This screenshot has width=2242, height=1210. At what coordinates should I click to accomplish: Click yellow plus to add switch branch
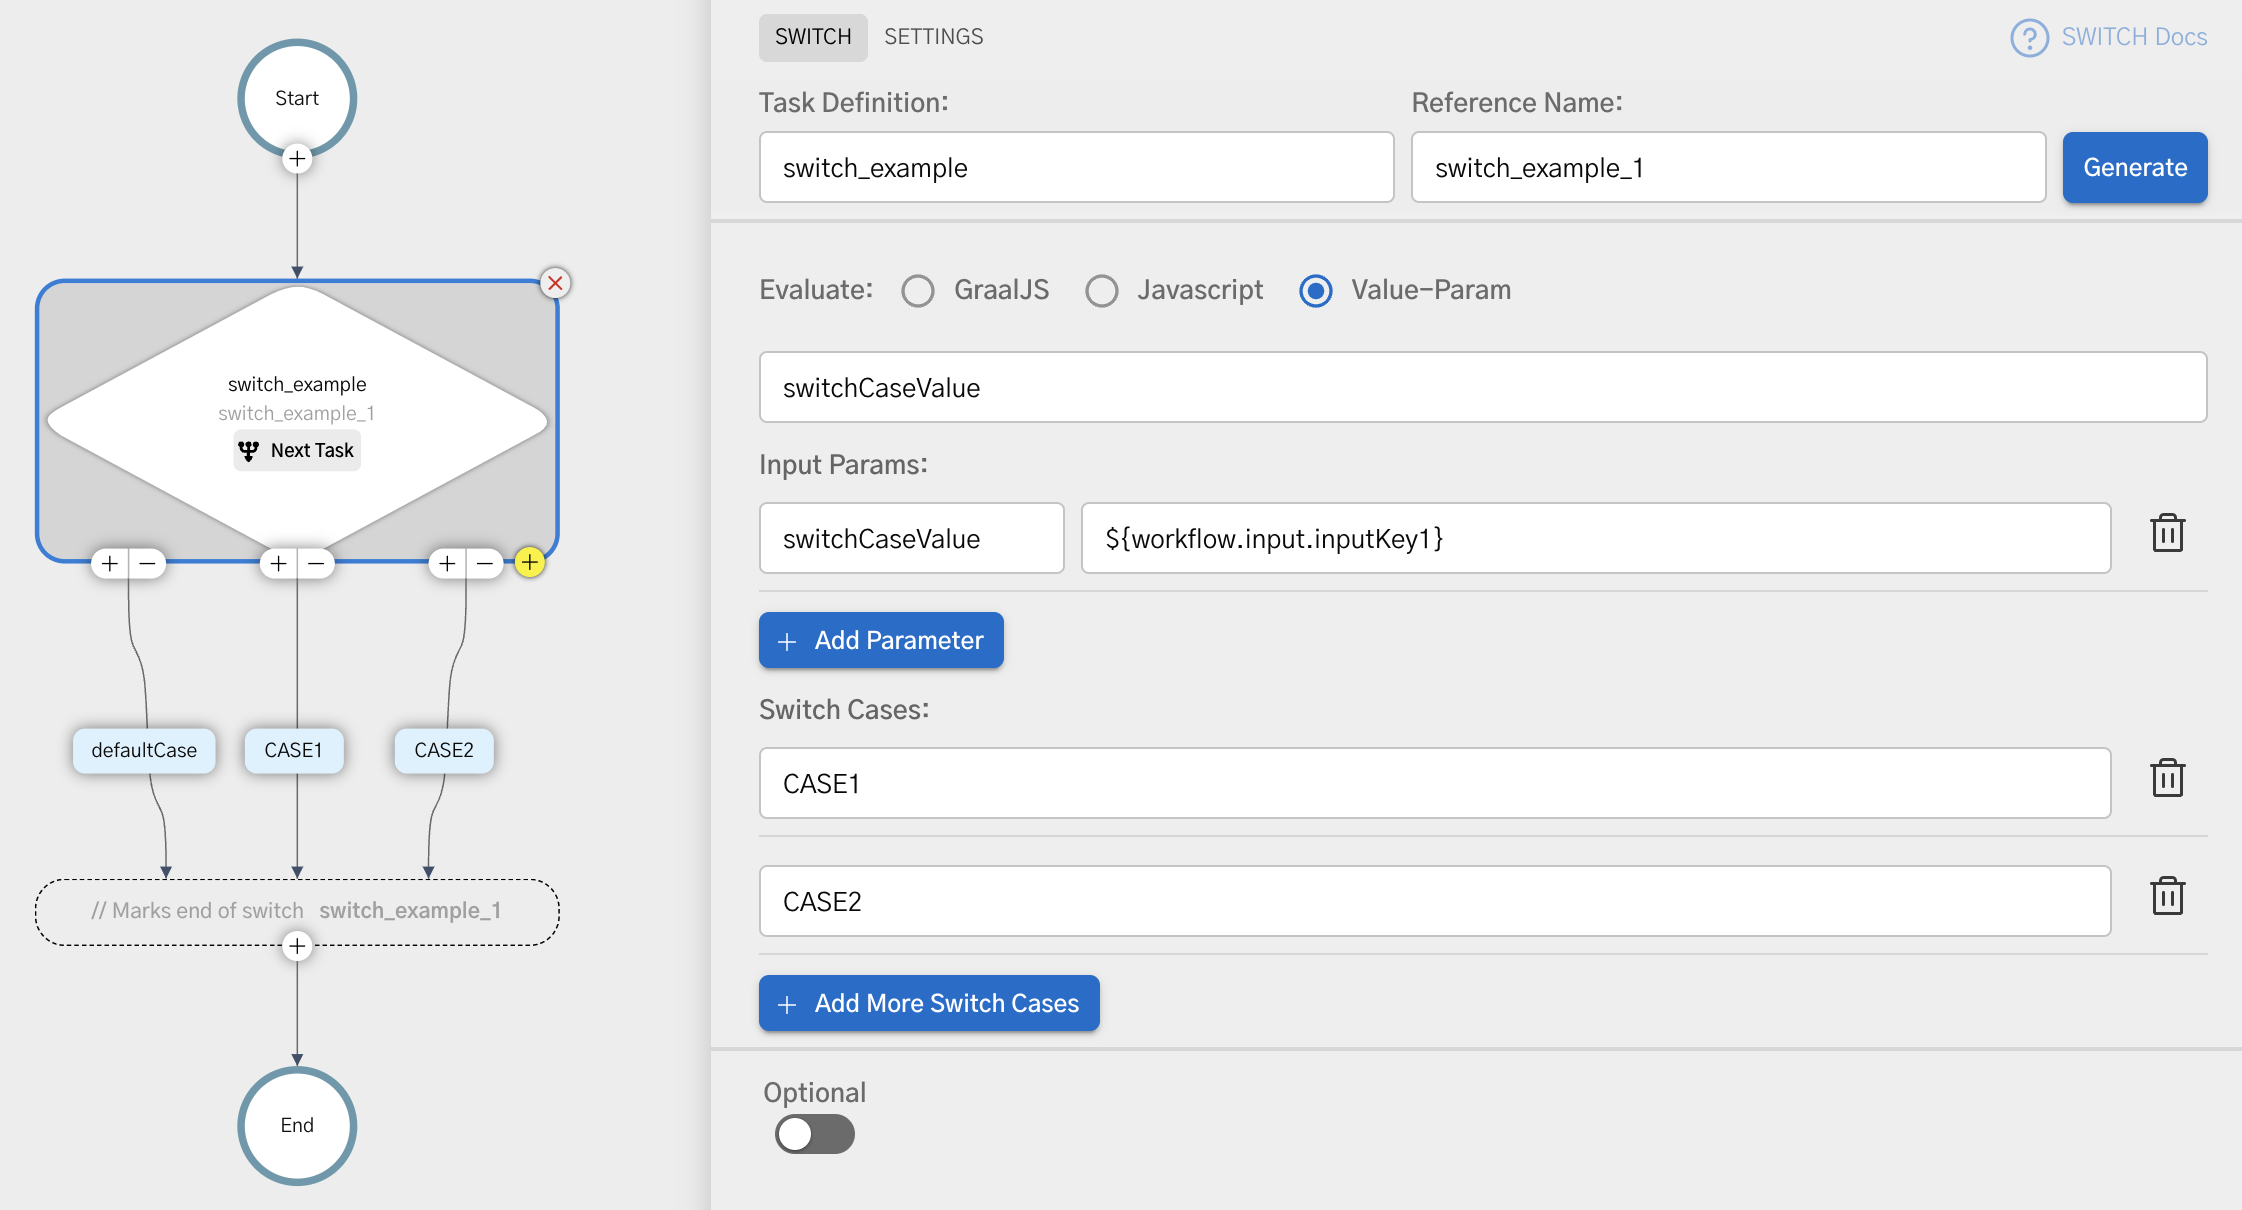pos(530,562)
